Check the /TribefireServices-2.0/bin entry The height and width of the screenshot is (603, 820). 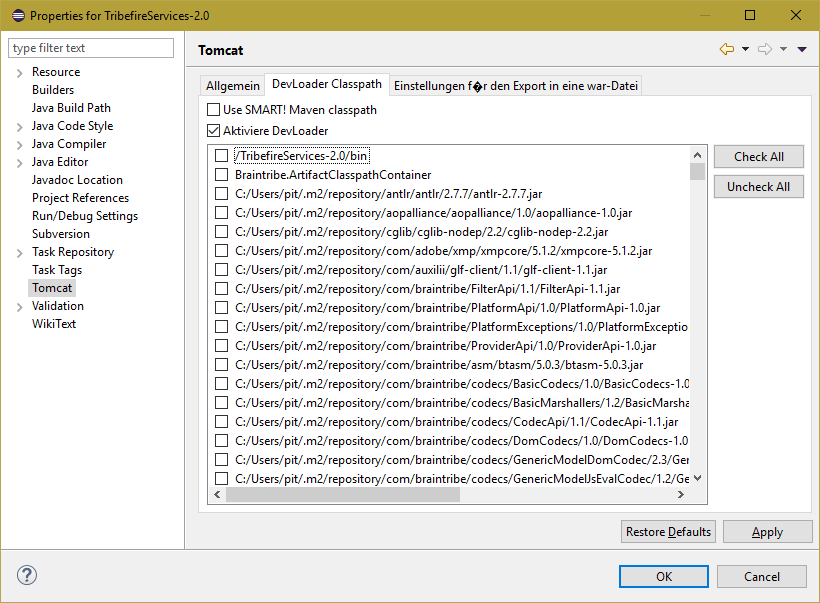point(221,156)
